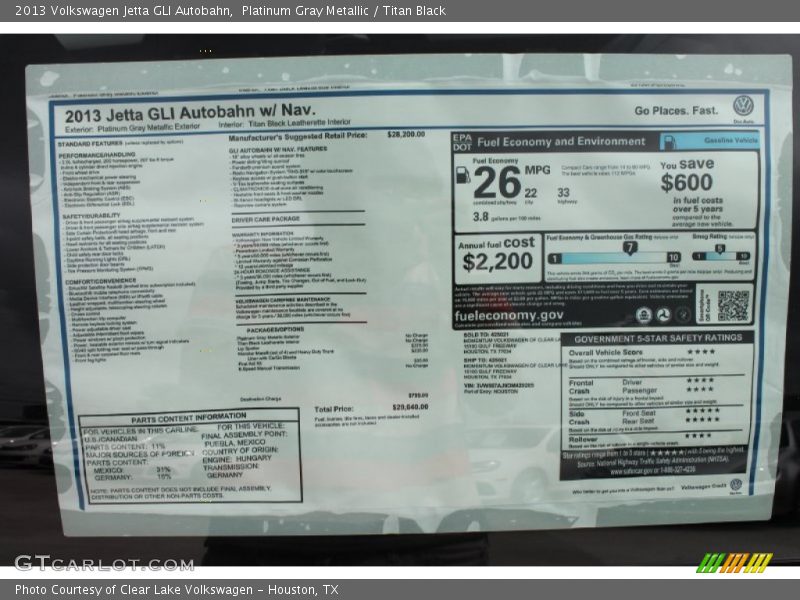Click the 'Manufacturer's Suggested Retail Price:' label
The image size is (800, 600).
tap(298, 136)
